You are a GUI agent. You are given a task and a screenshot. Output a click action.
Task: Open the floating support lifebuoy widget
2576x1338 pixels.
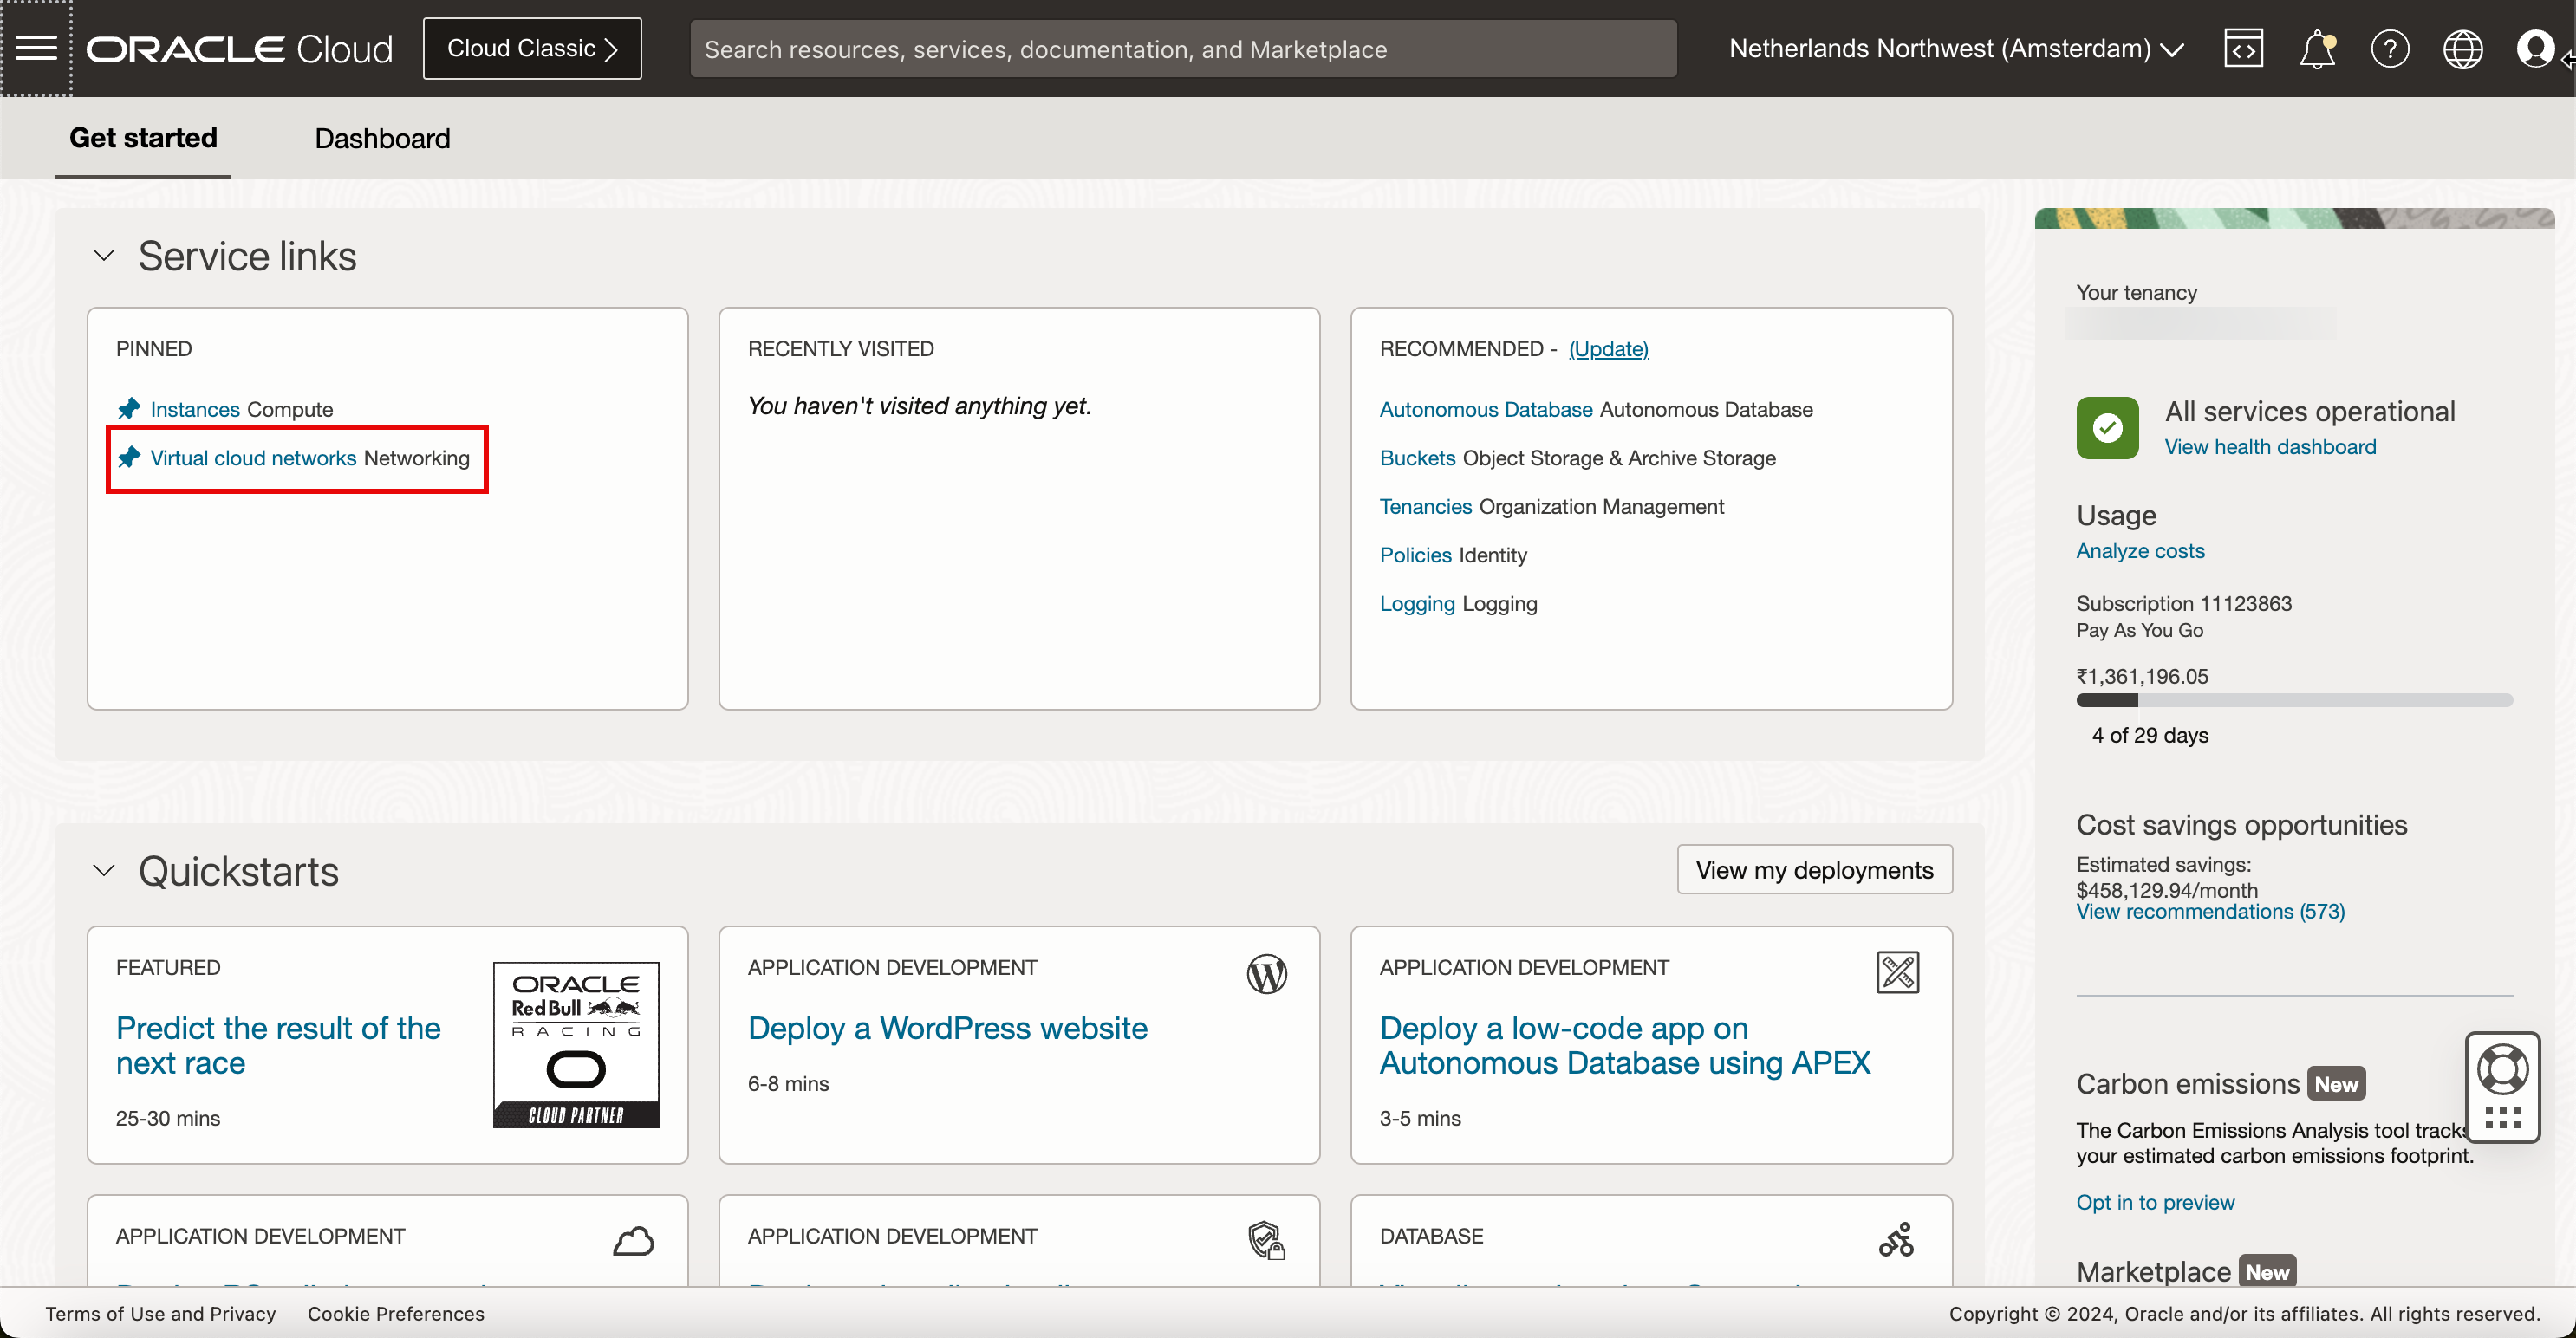click(2502, 1070)
